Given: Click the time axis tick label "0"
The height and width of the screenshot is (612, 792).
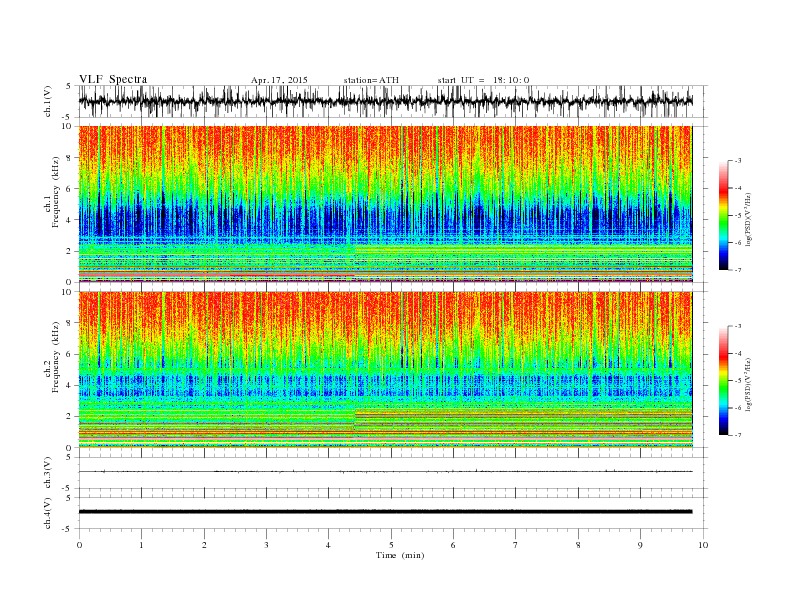Looking at the screenshot, I should click(79, 545).
